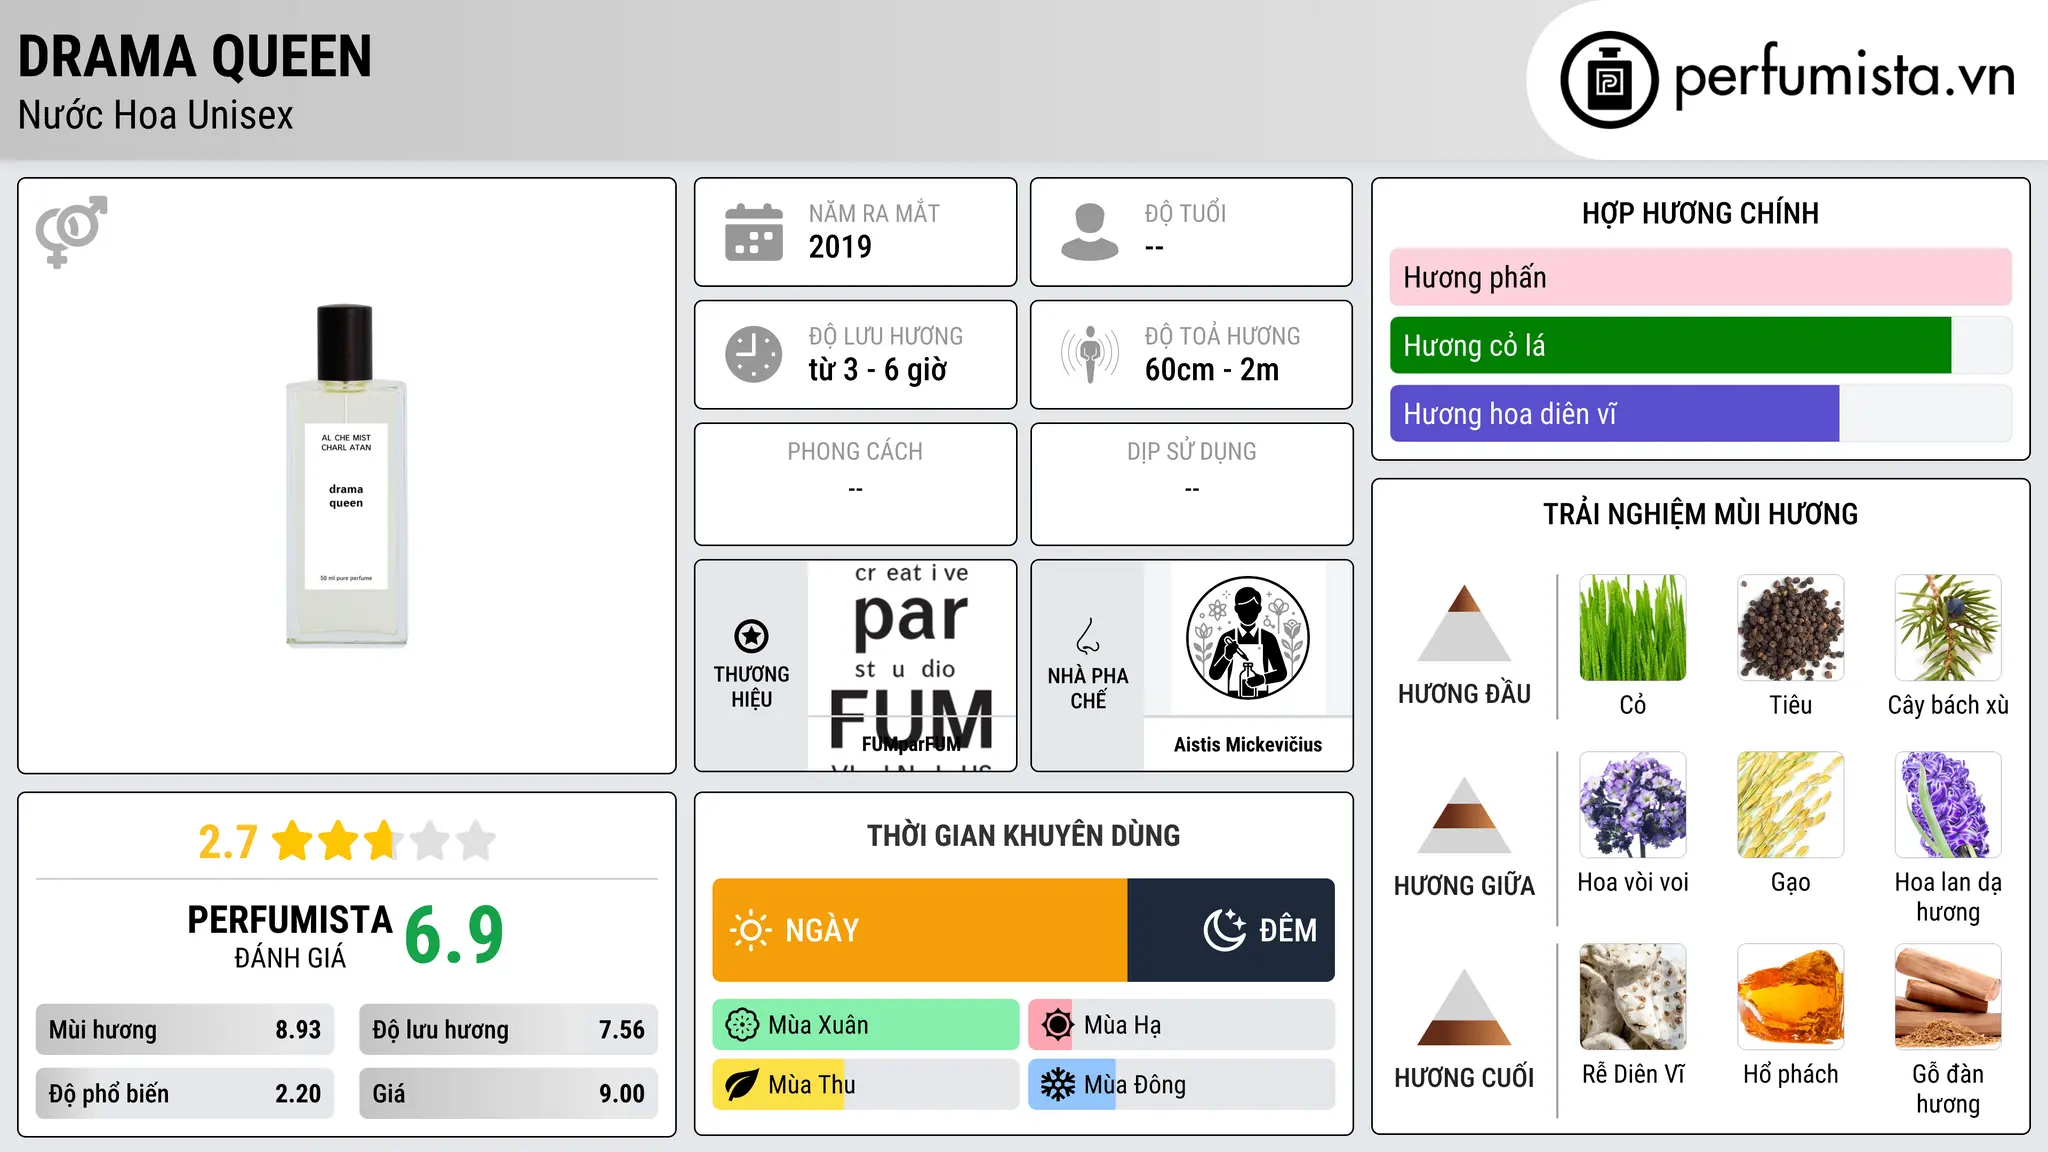
Task: Click the moon icon in the Đêm bar
Action: coord(1224,930)
